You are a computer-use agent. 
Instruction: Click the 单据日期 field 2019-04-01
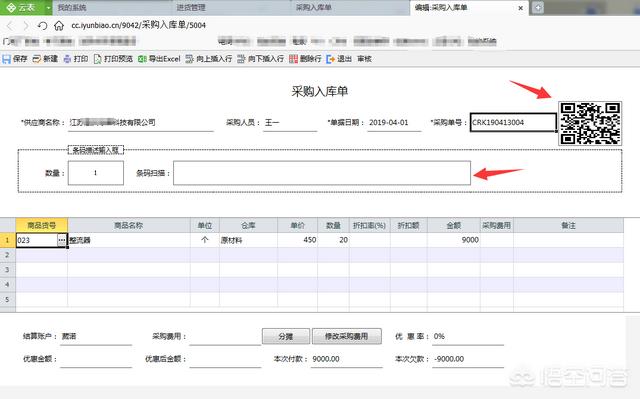pyautogui.click(x=394, y=122)
